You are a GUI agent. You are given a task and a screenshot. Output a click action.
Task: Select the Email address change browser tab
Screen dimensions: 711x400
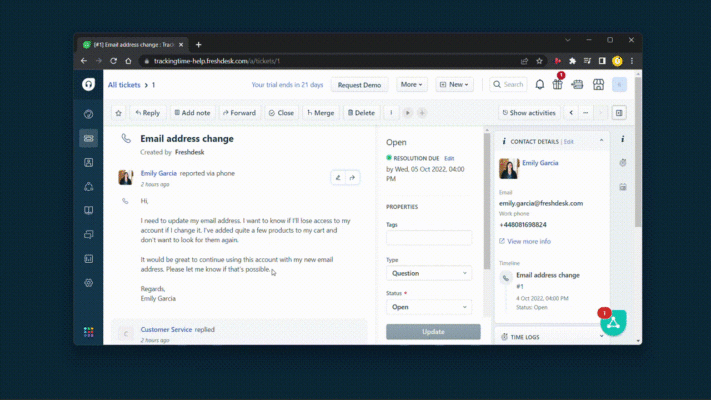[134, 44]
